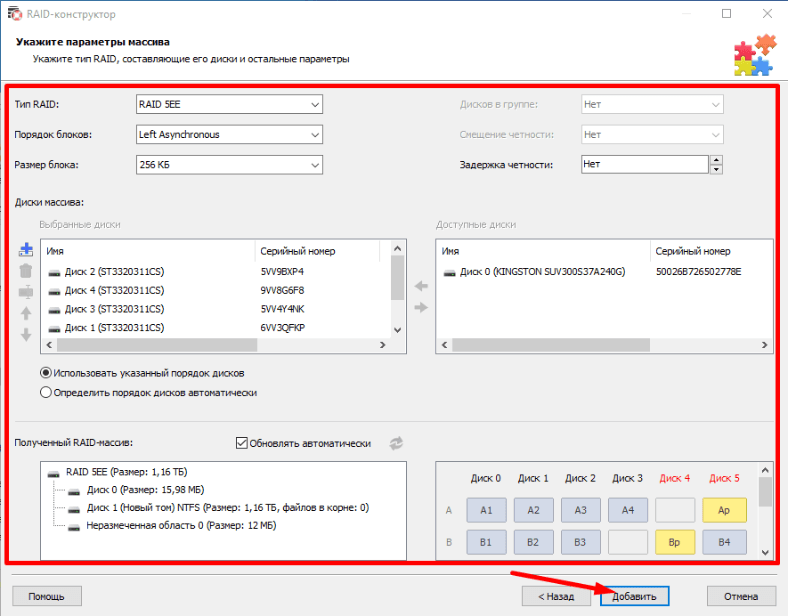Click the right arrow between disk lists

(421, 307)
